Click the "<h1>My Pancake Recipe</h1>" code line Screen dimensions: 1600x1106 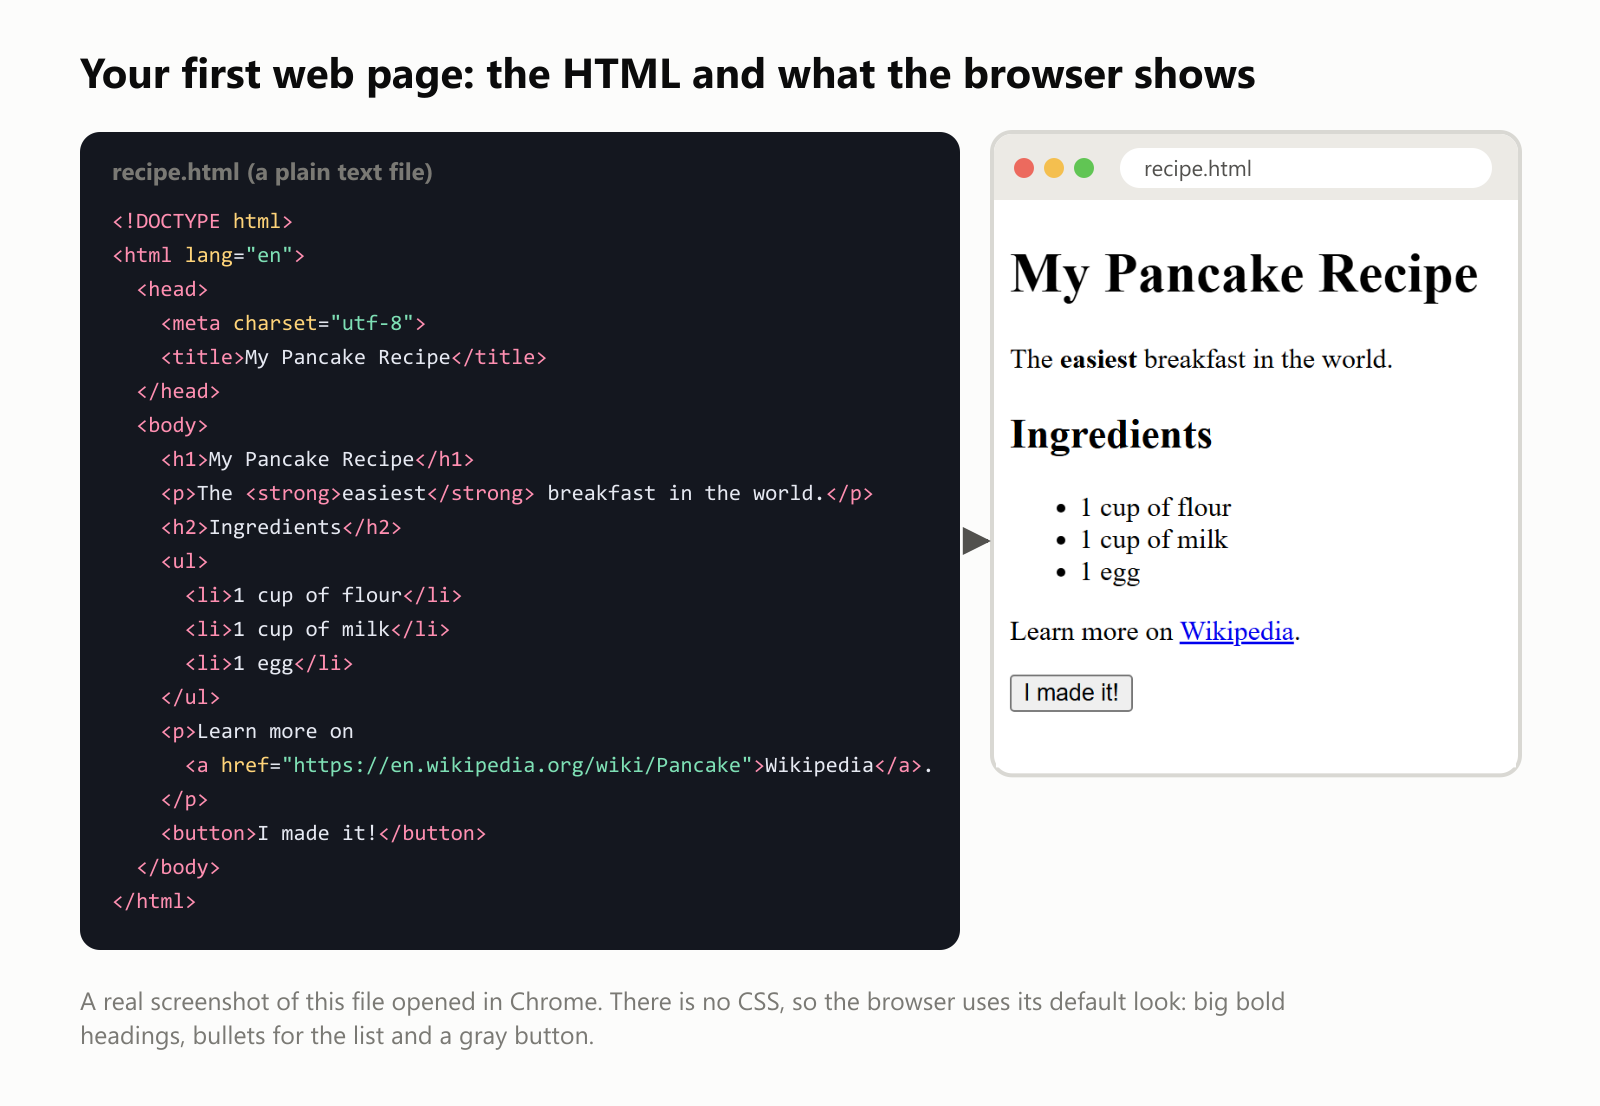pos(318,459)
